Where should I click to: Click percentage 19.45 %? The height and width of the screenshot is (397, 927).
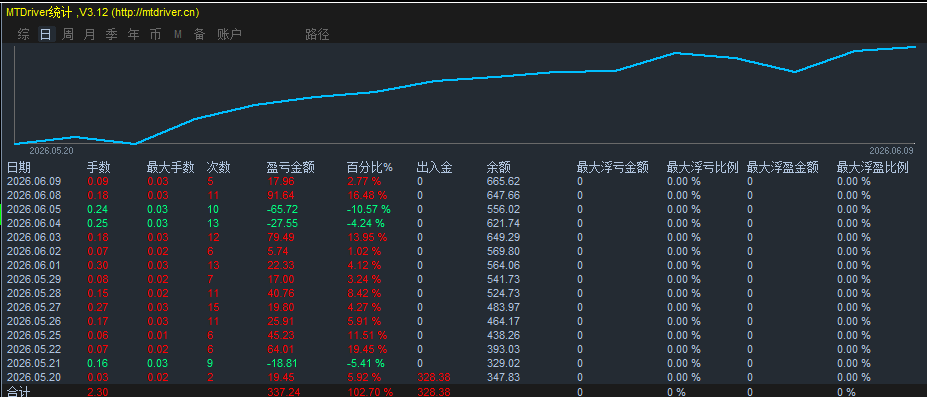pos(367,349)
